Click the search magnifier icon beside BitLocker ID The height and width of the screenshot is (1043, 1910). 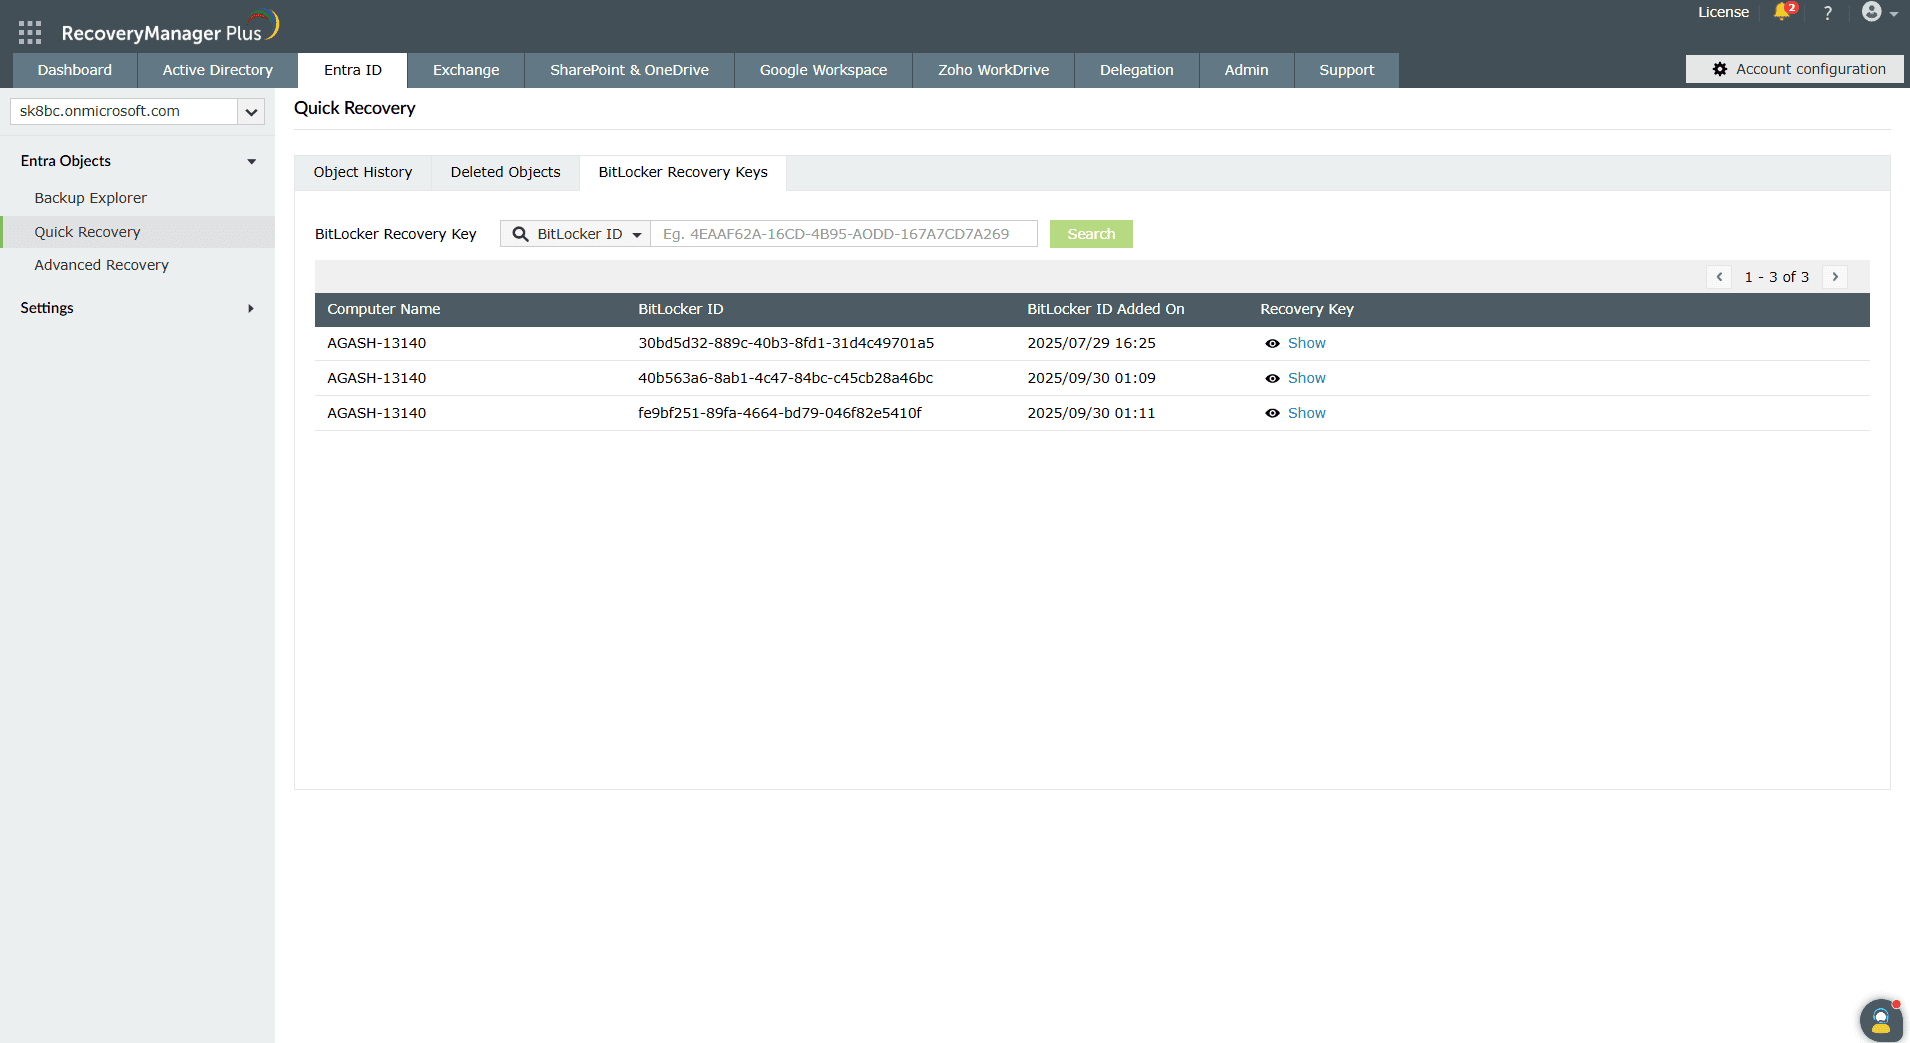tap(520, 234)
